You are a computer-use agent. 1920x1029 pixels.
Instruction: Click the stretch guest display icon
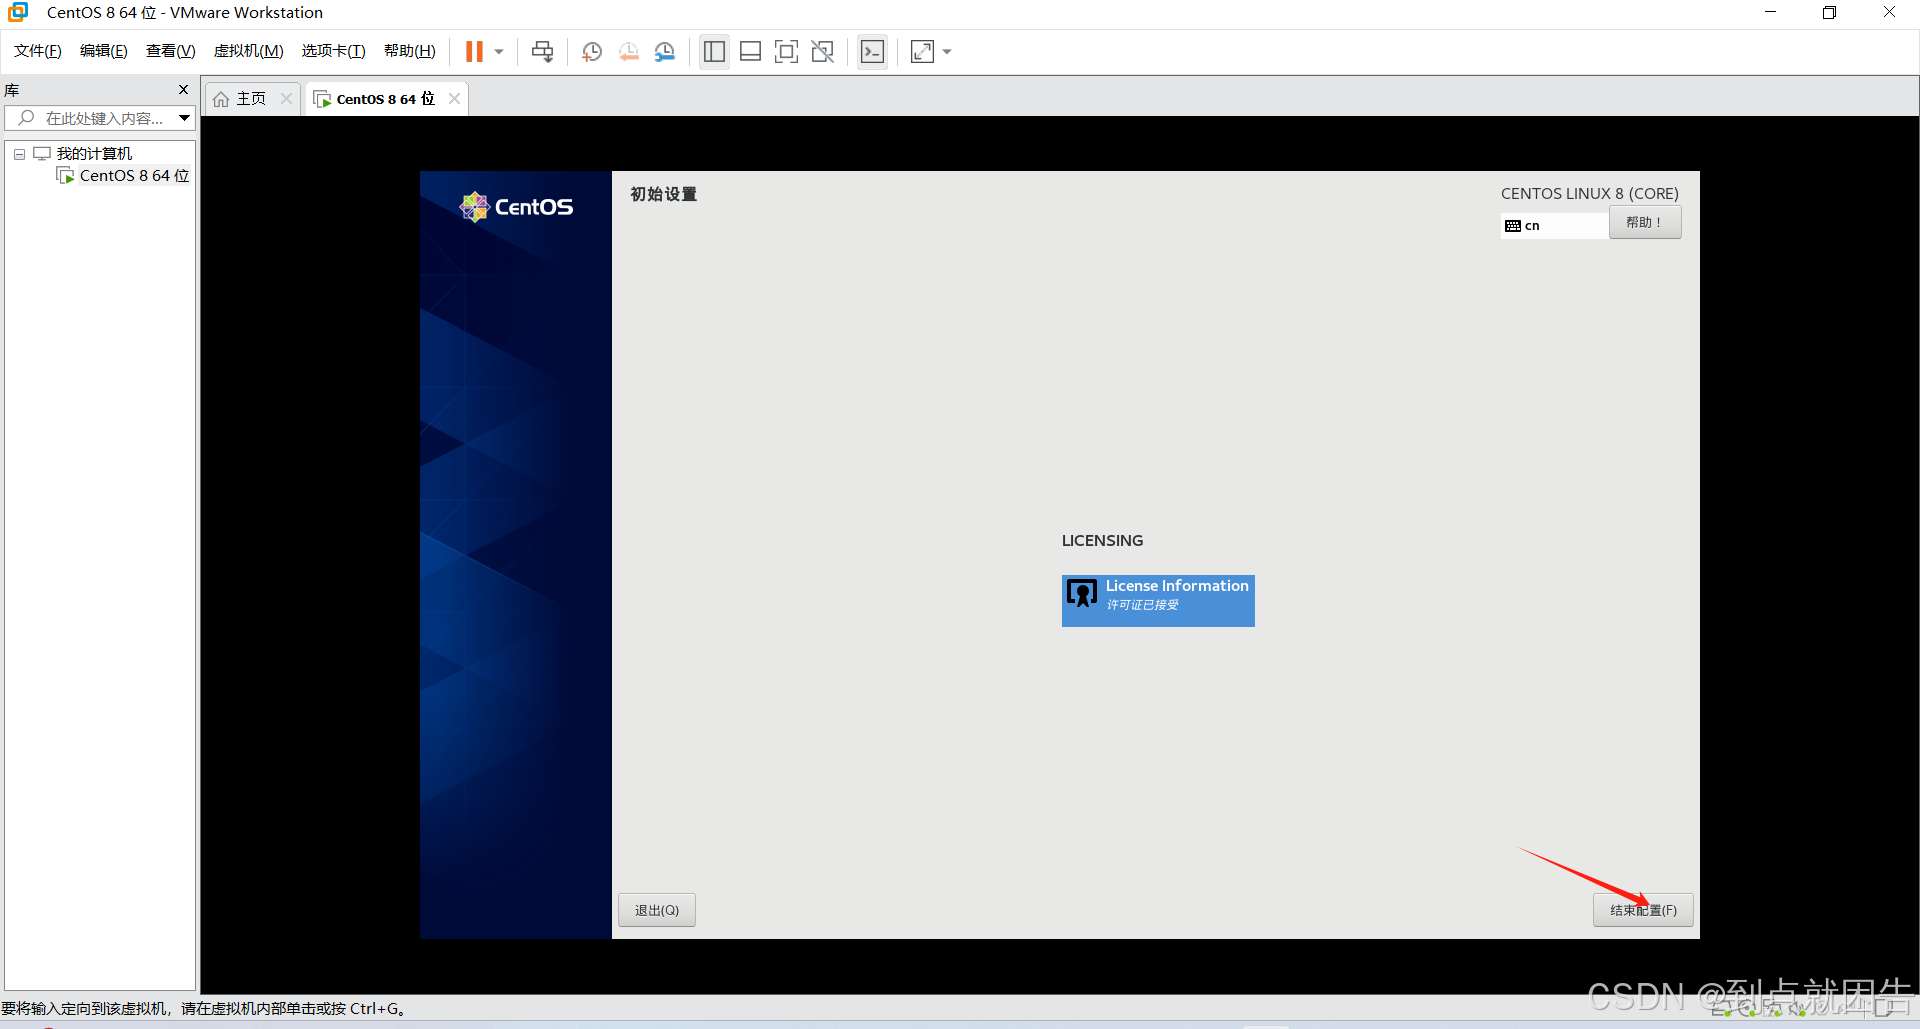click(922, 52)
